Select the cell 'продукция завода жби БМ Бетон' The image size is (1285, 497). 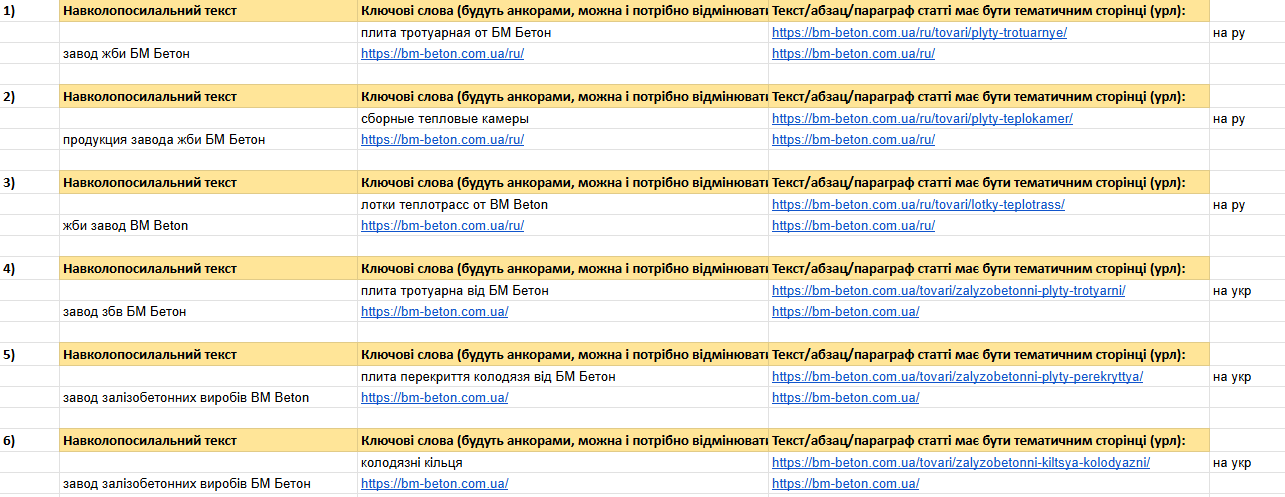[x=208, y=140]
